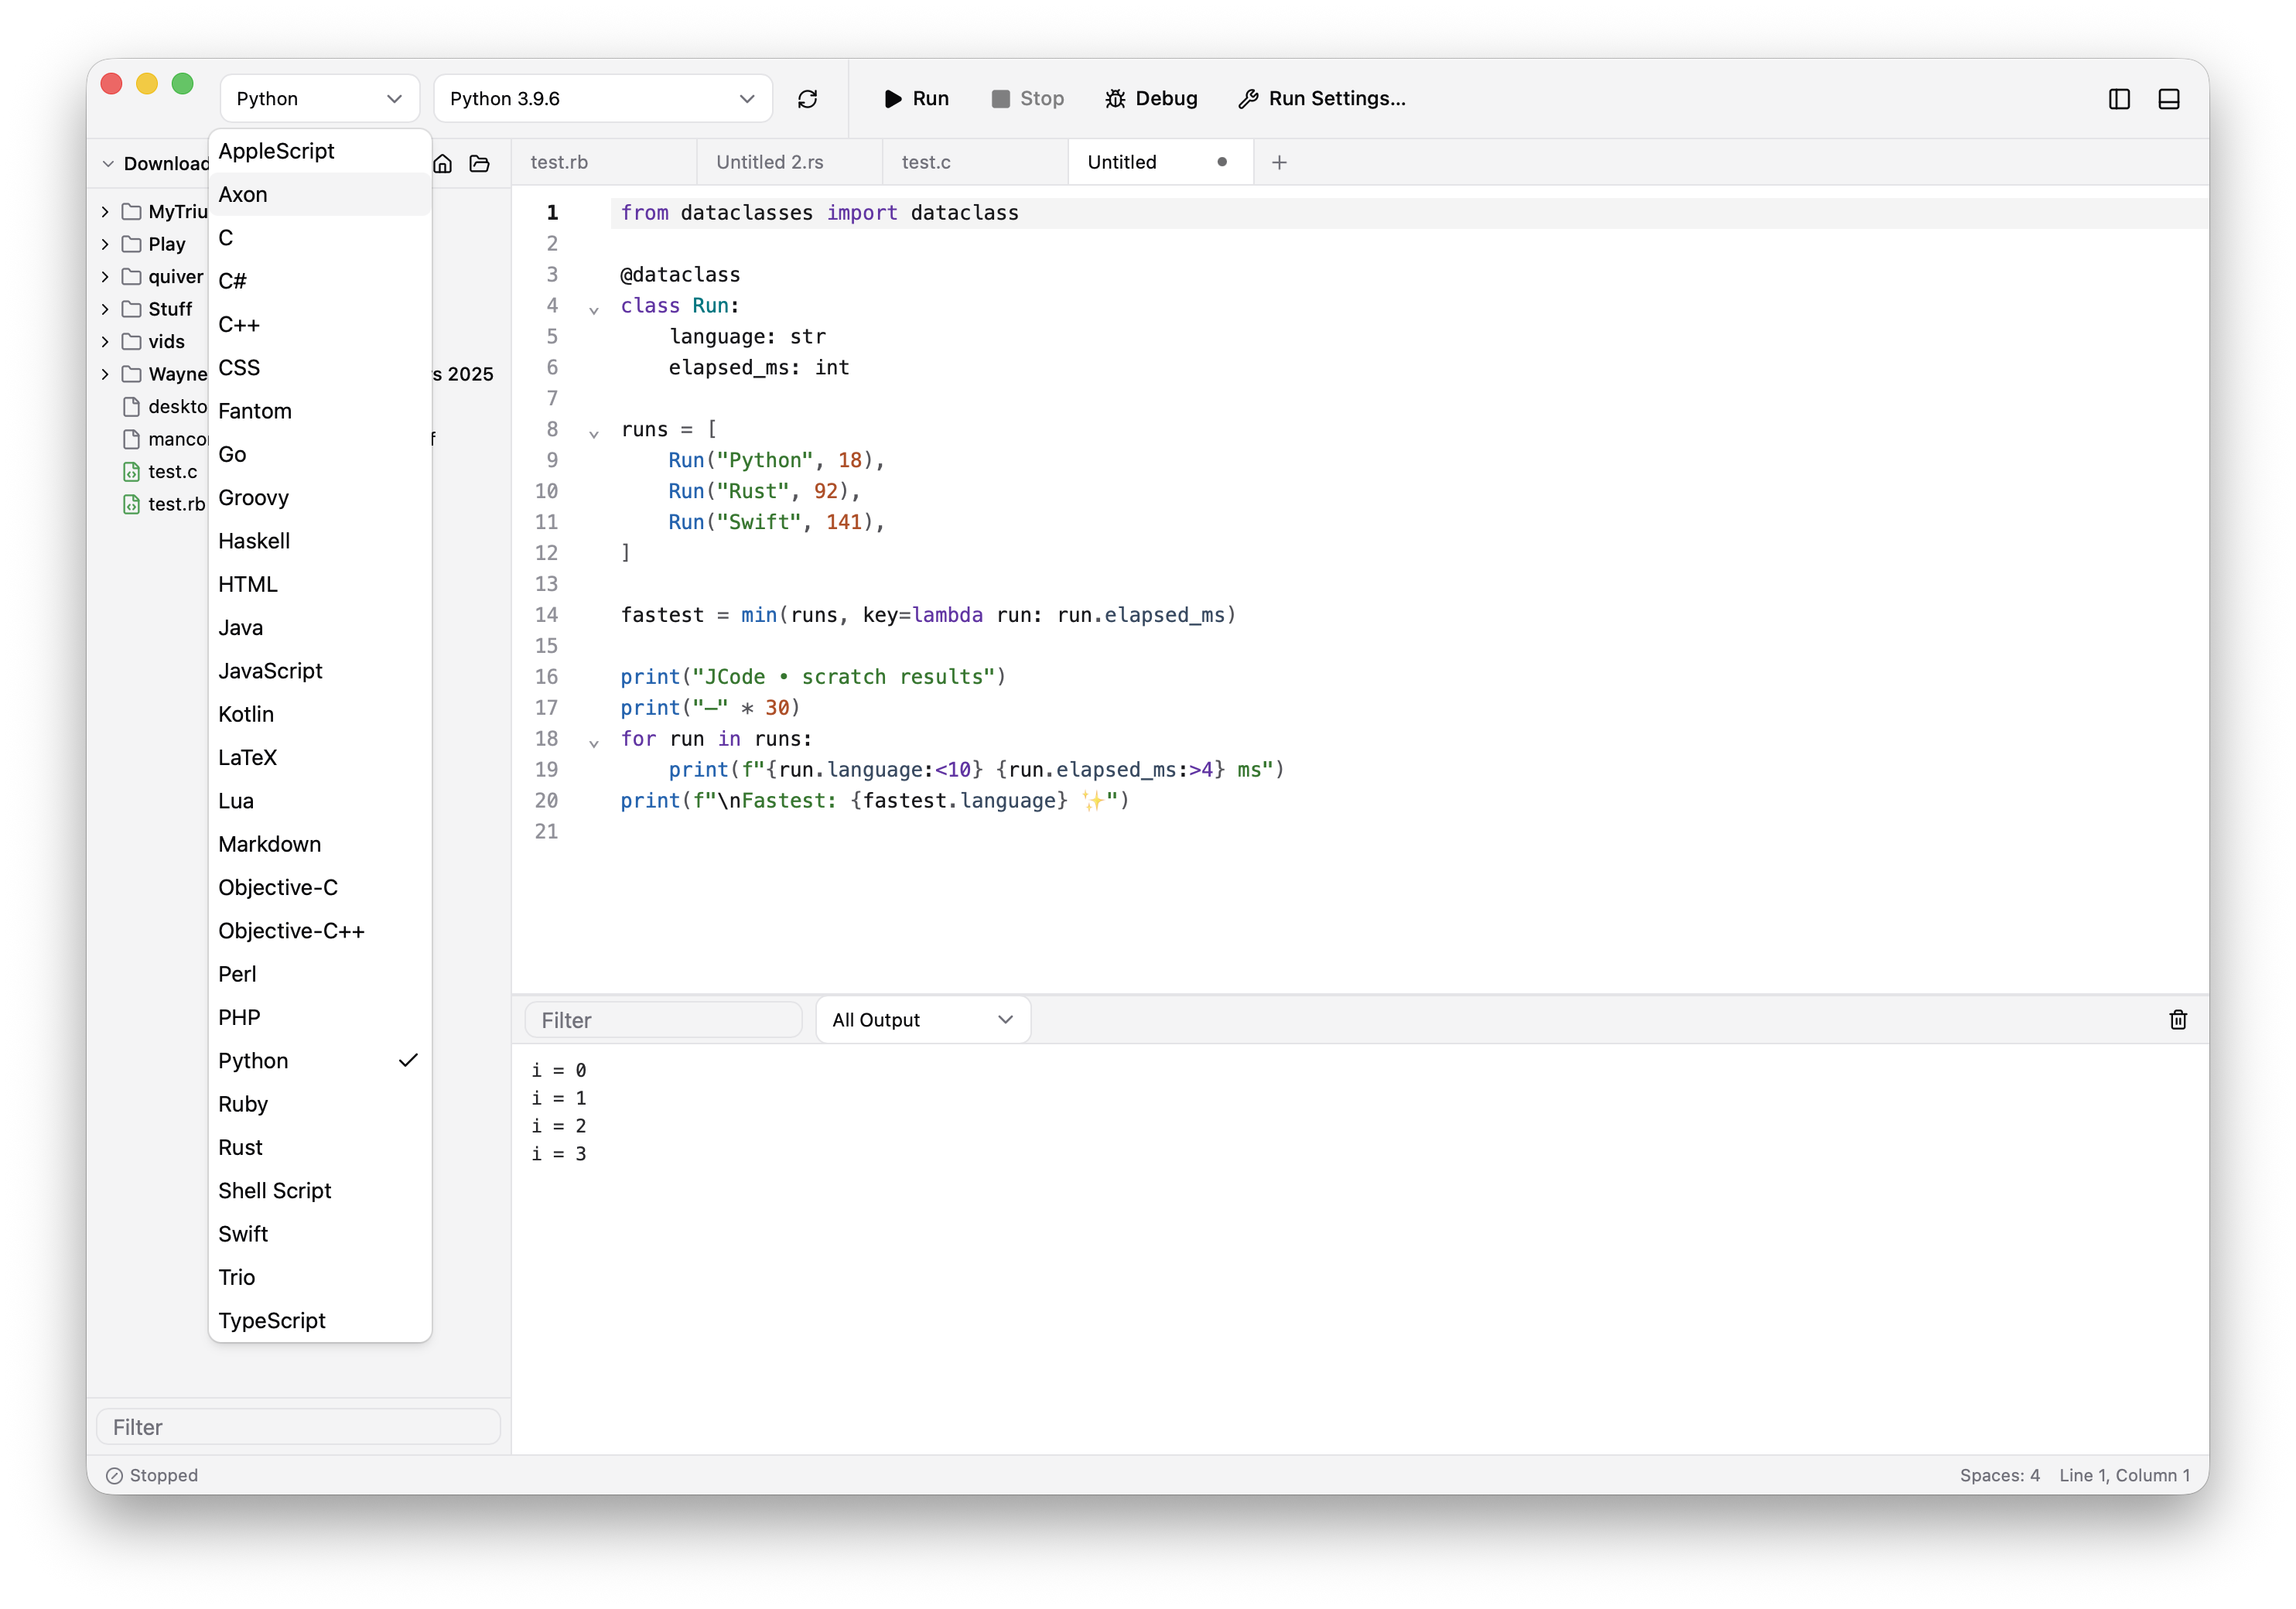Switch to the Untitled 2.rs tab
This screenshot has height=1609, width=2296.
coord(789,162)
